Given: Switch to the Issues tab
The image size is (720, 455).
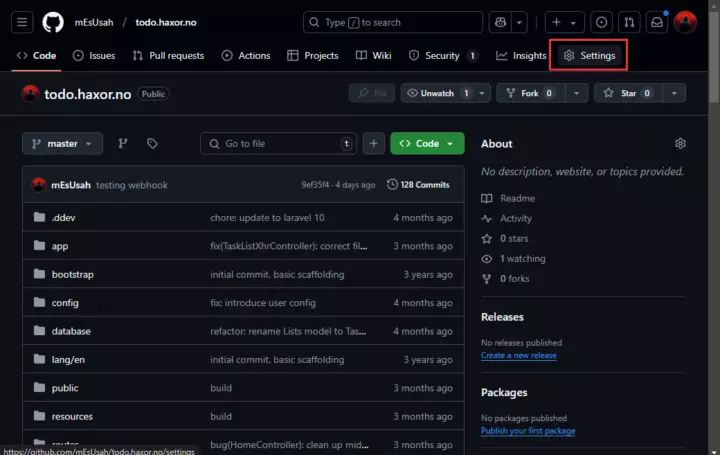Looking at the screenshot, I should click(94, 56).
